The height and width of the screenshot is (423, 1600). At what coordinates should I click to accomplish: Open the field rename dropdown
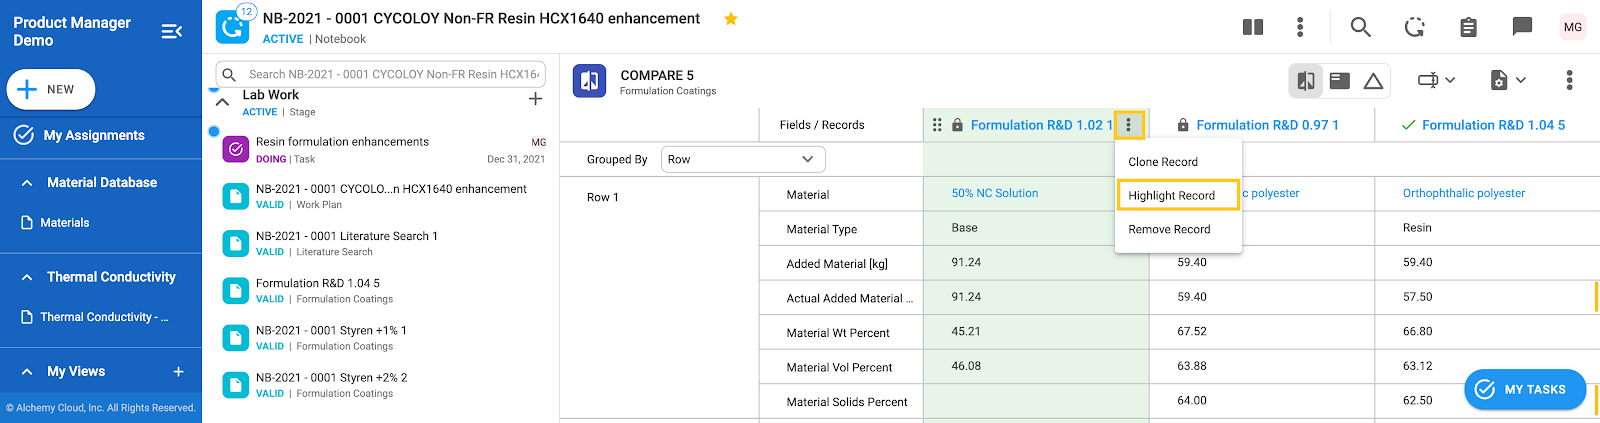pos(1436,80)
